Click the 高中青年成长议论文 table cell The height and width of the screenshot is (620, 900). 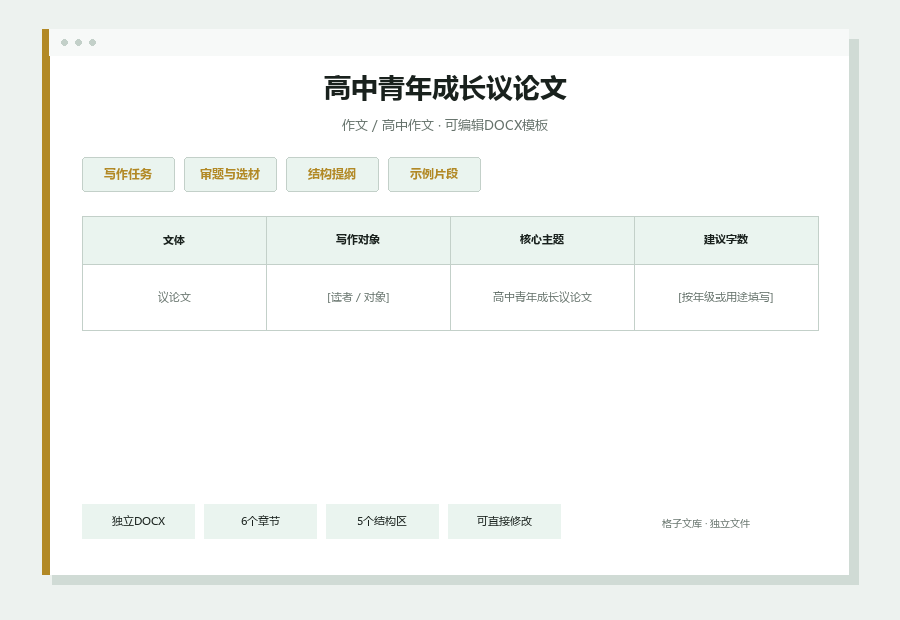[542, 297]
